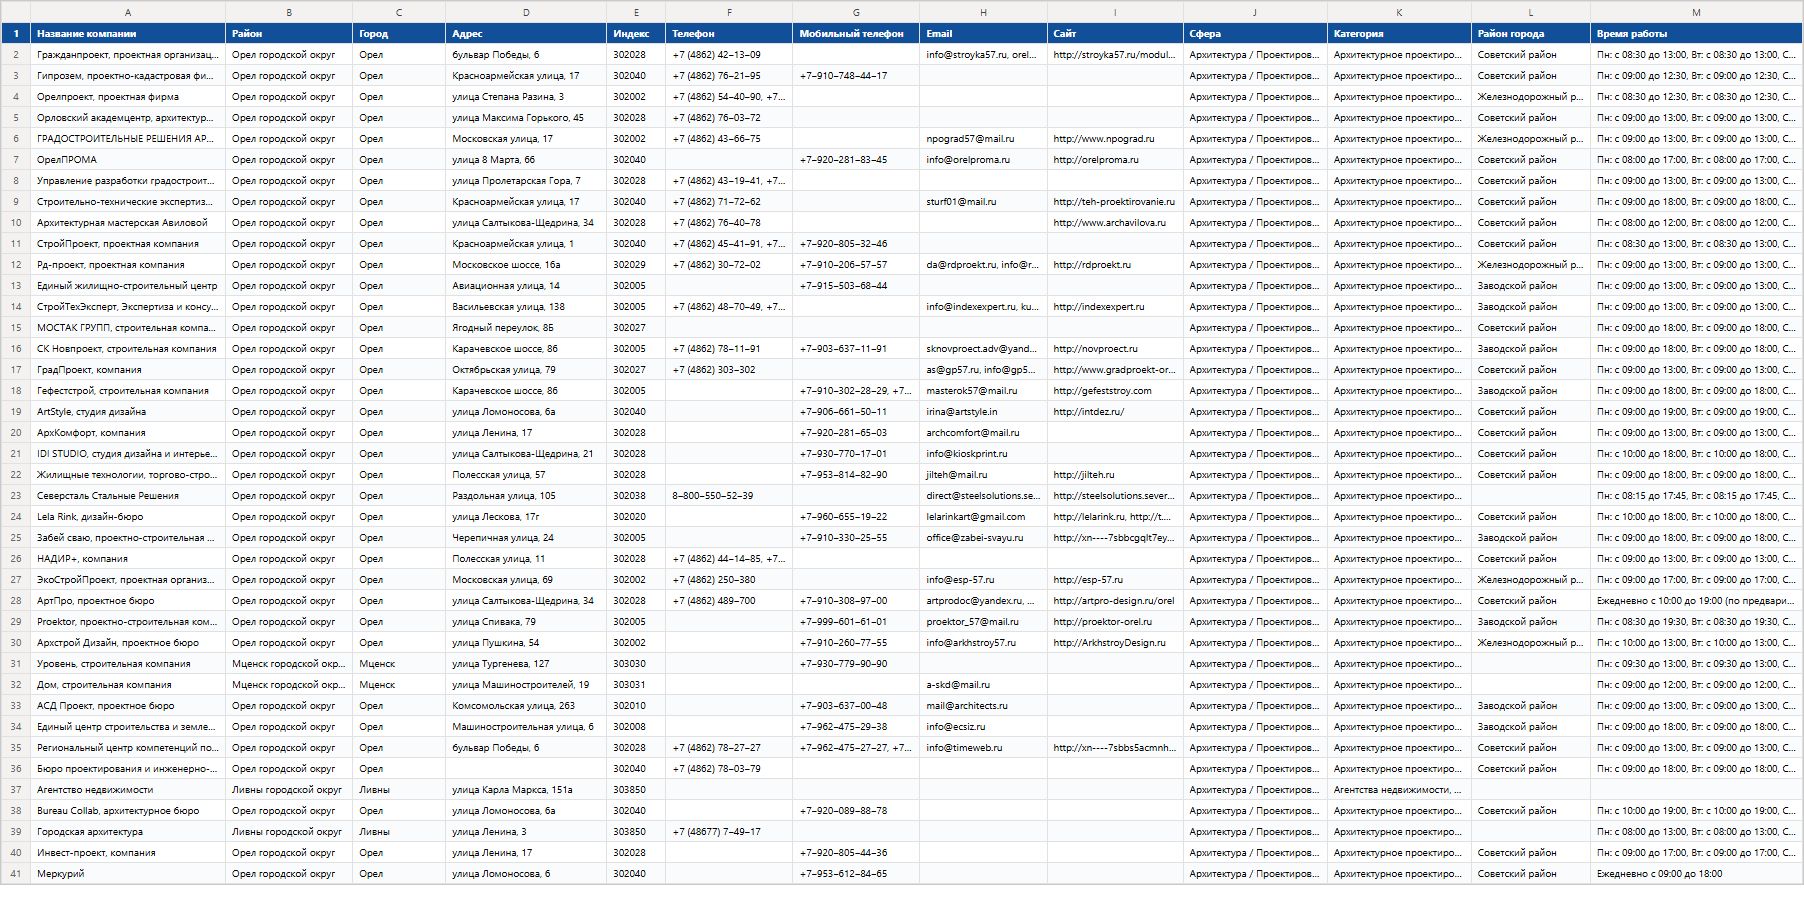1804x902 pixels.
Task: Select the site cell 'http://gefeststroy.com'
Action: [1115, 391]
